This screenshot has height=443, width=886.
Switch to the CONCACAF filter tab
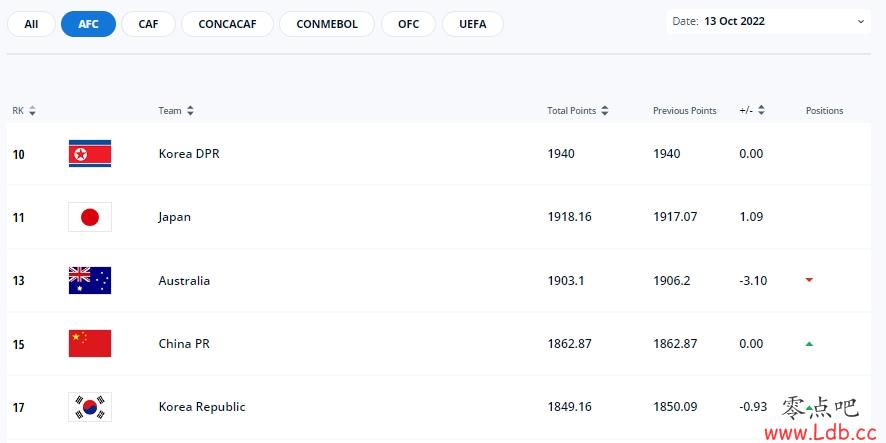[x=227, y=24]
